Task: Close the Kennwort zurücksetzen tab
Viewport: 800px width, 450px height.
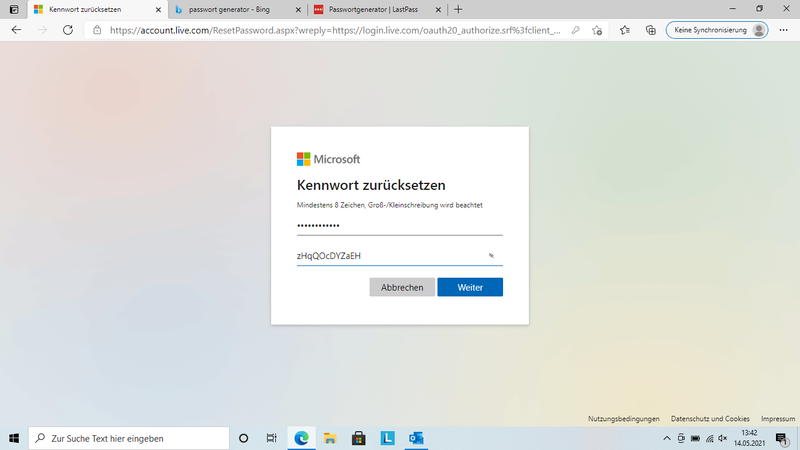Action: click(158, 10)
